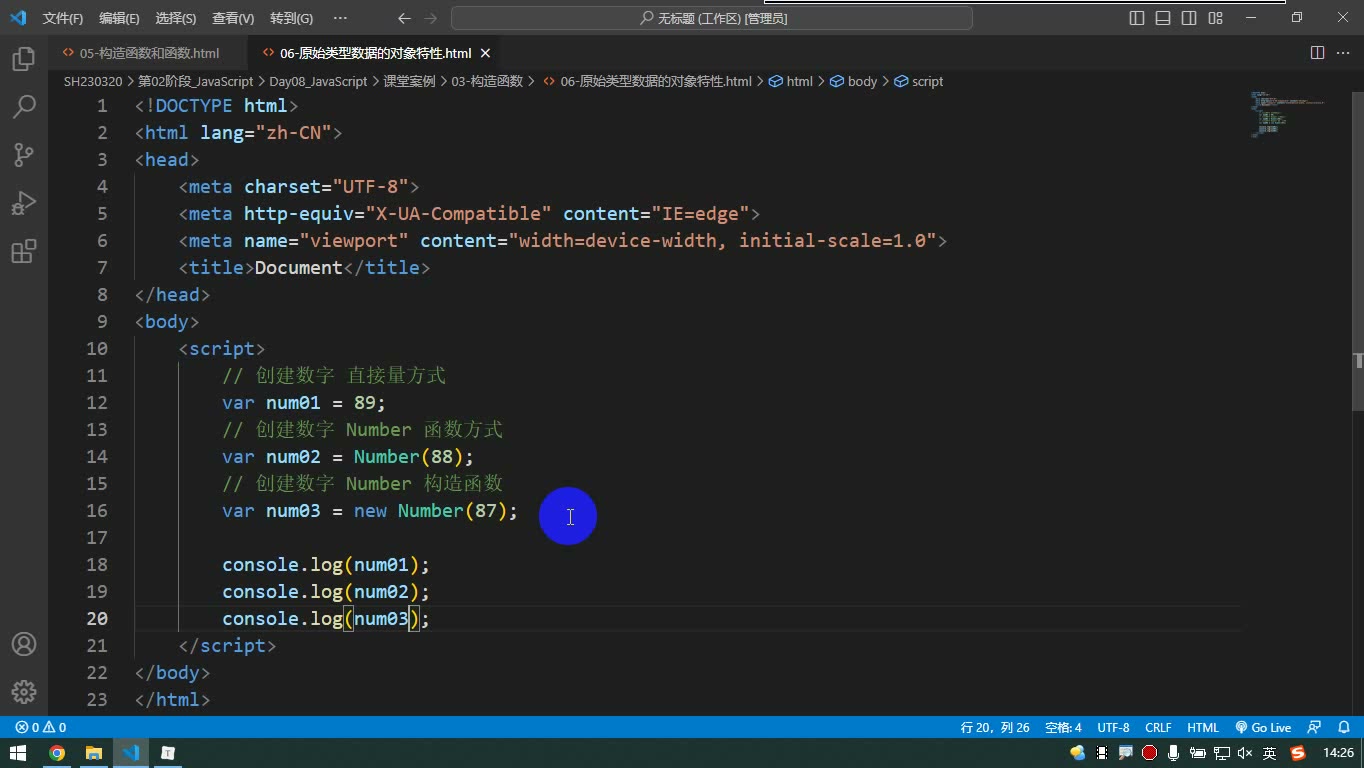
Task: Toggle the secondary side bar layout
Action: (1189, 18)
